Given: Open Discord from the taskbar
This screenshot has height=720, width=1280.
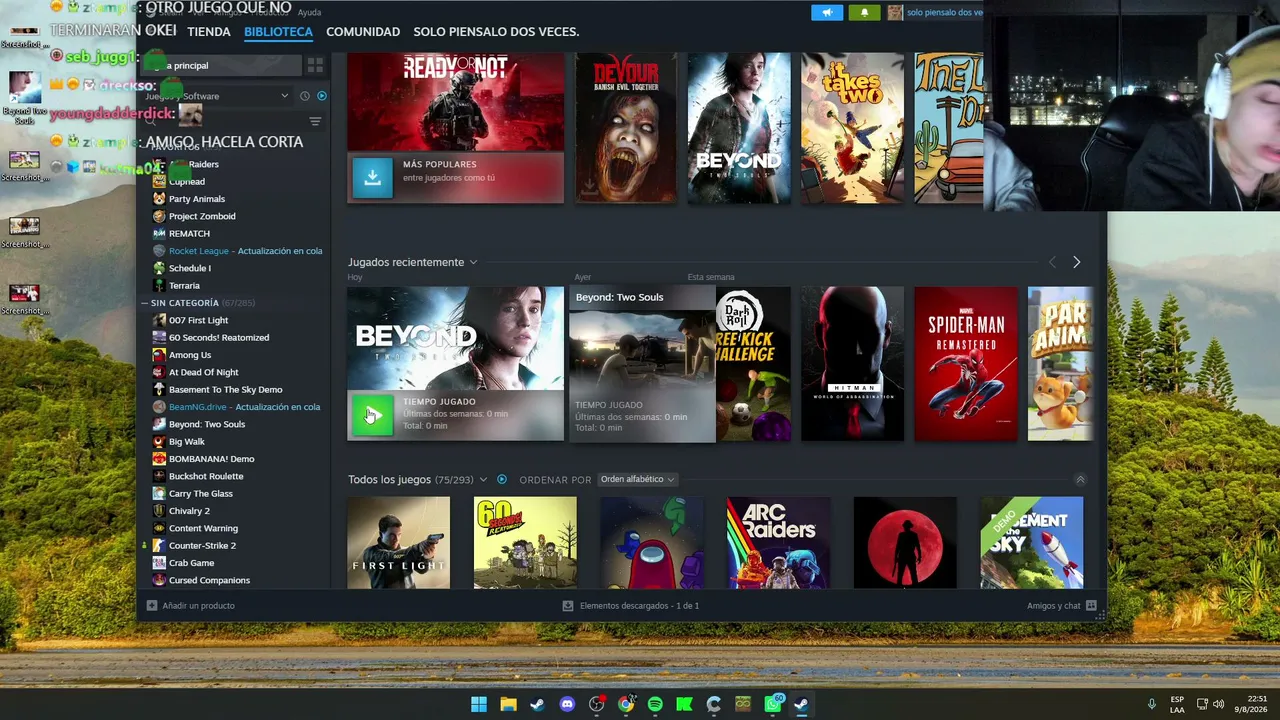Looking at the screenshot, I should [x=567, y=704].
